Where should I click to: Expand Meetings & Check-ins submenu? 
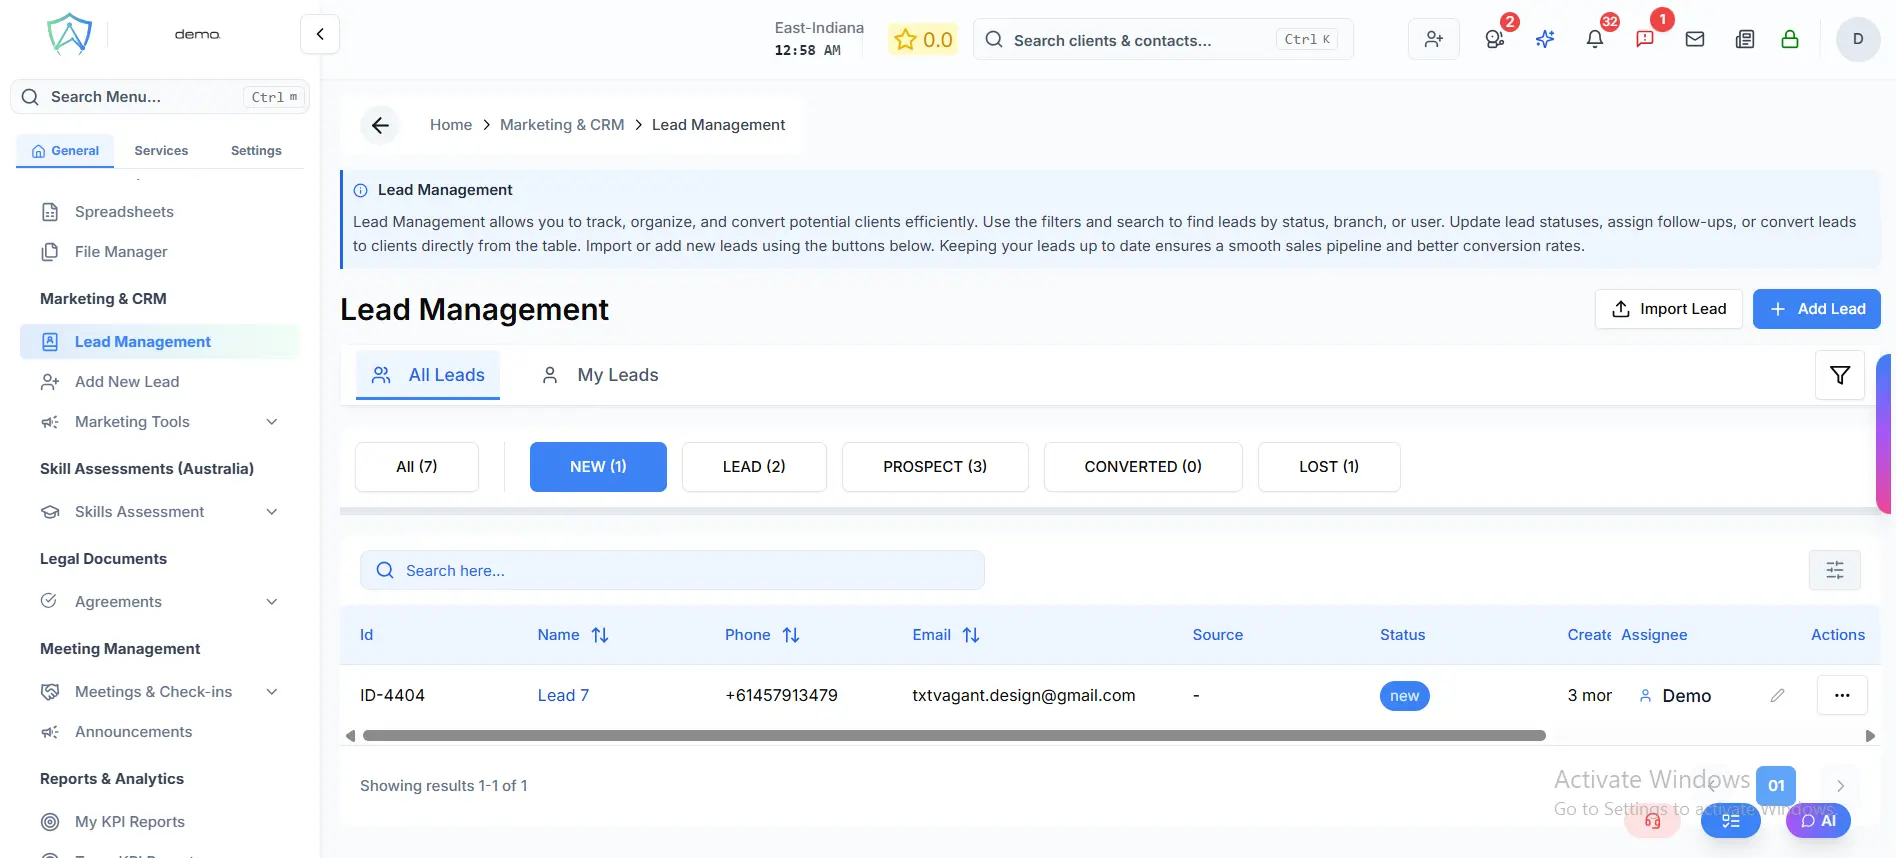271,692
